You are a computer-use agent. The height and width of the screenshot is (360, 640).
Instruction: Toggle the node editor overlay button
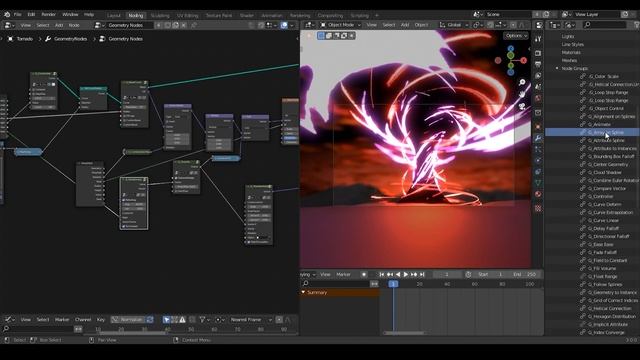(x=284, y=25)
